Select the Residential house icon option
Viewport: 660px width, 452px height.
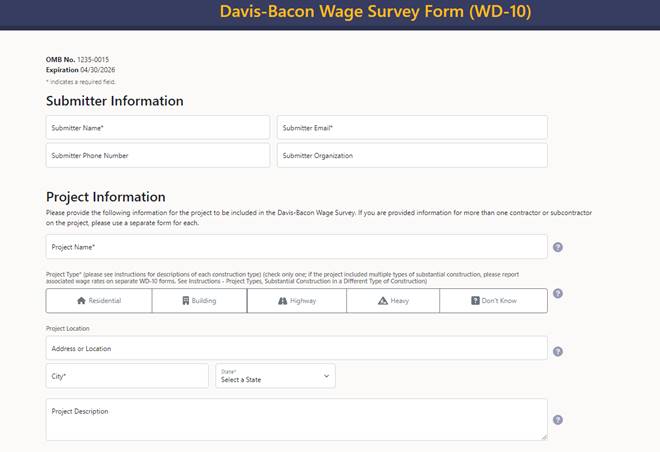(99, 301)
